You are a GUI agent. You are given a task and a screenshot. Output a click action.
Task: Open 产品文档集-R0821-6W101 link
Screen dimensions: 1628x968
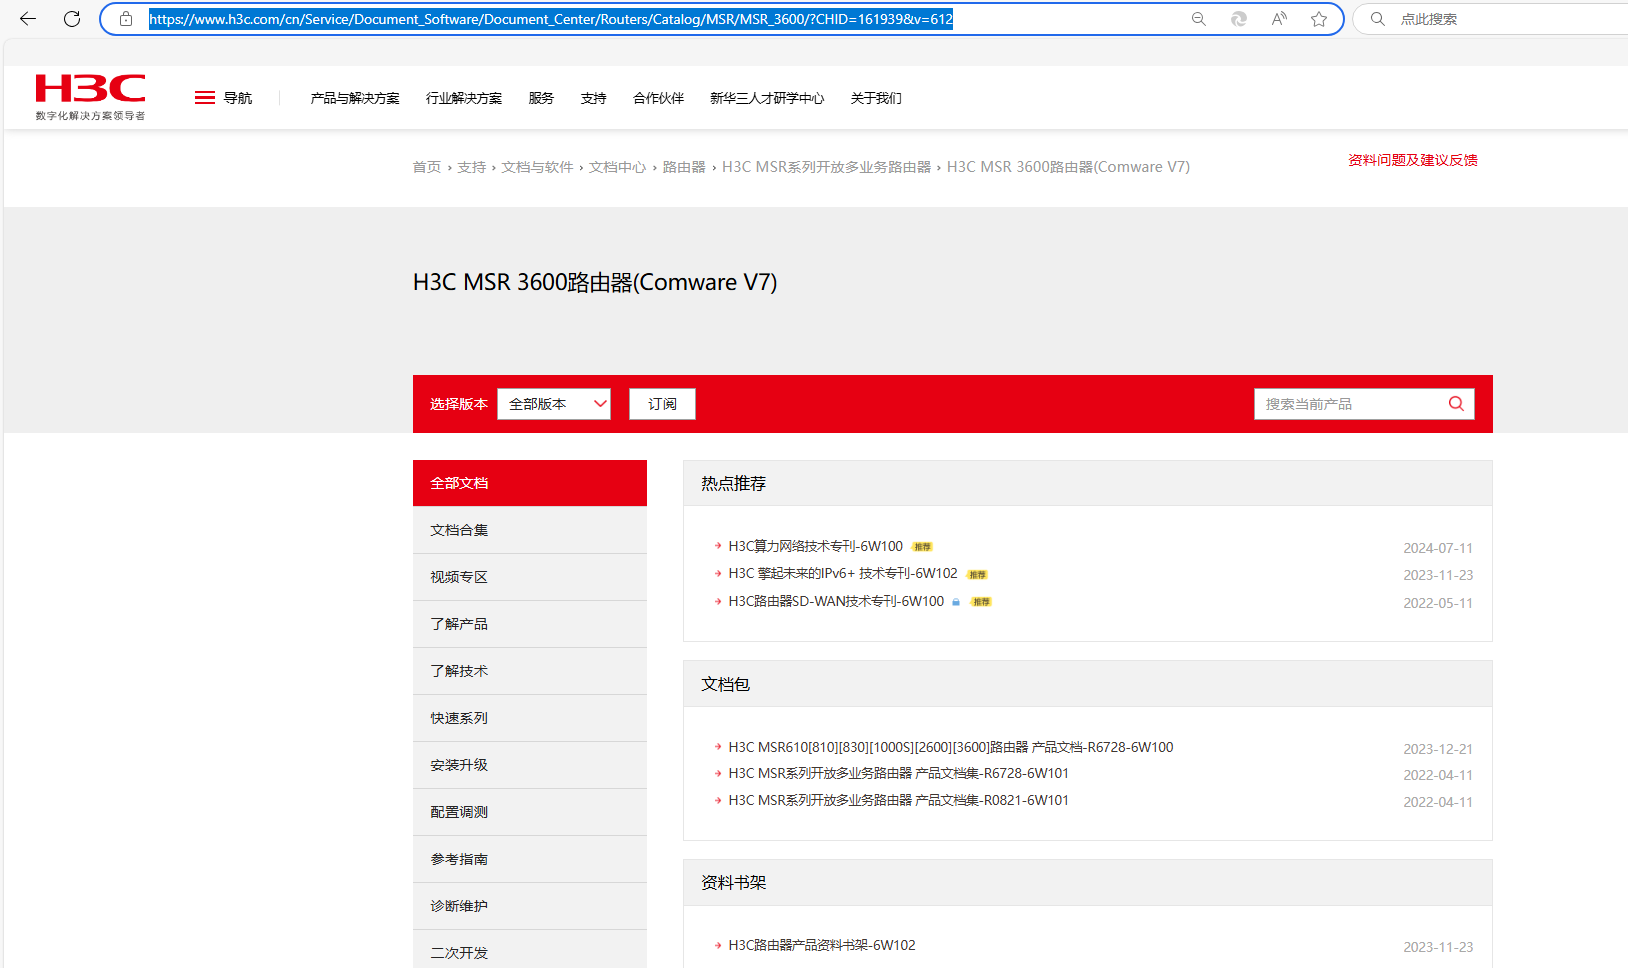tap(898, 800)
